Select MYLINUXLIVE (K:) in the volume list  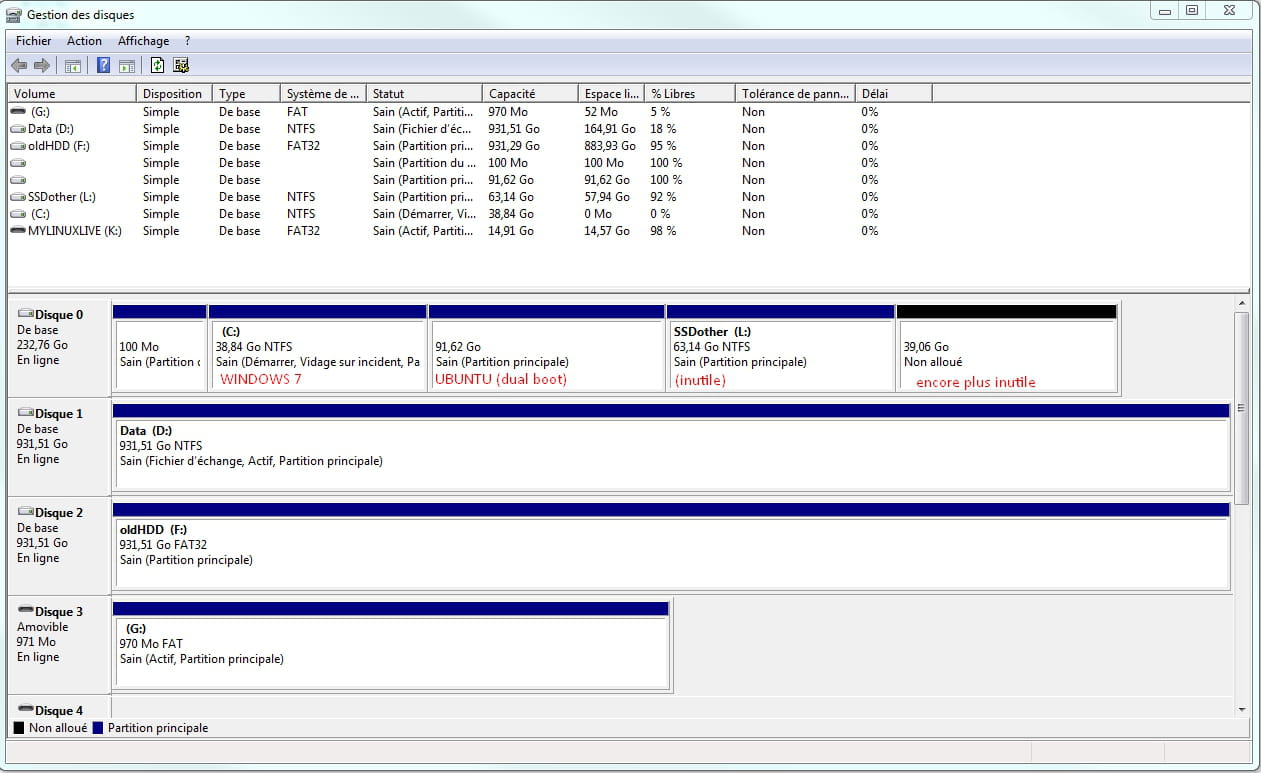pyautogui.click(x=74, y=231)
